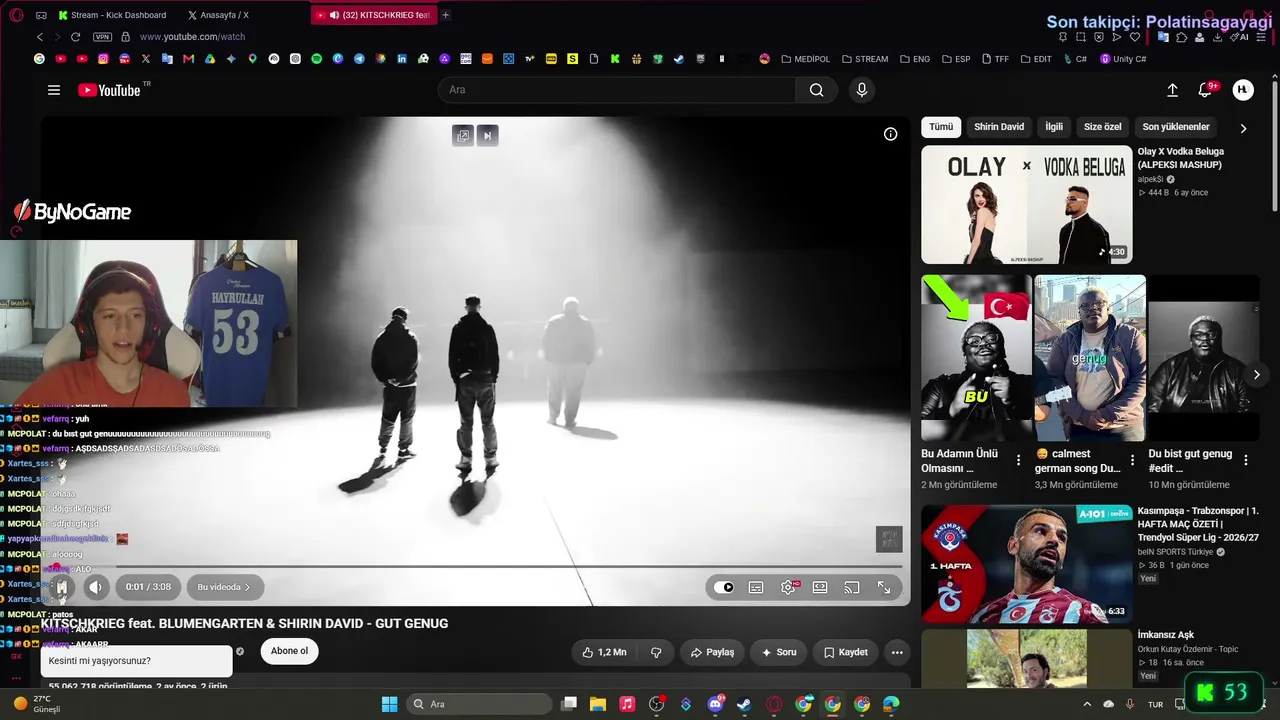1280x720 pixels.
Task: Click the YouTube search magnifier button
Action: point(817,90)
